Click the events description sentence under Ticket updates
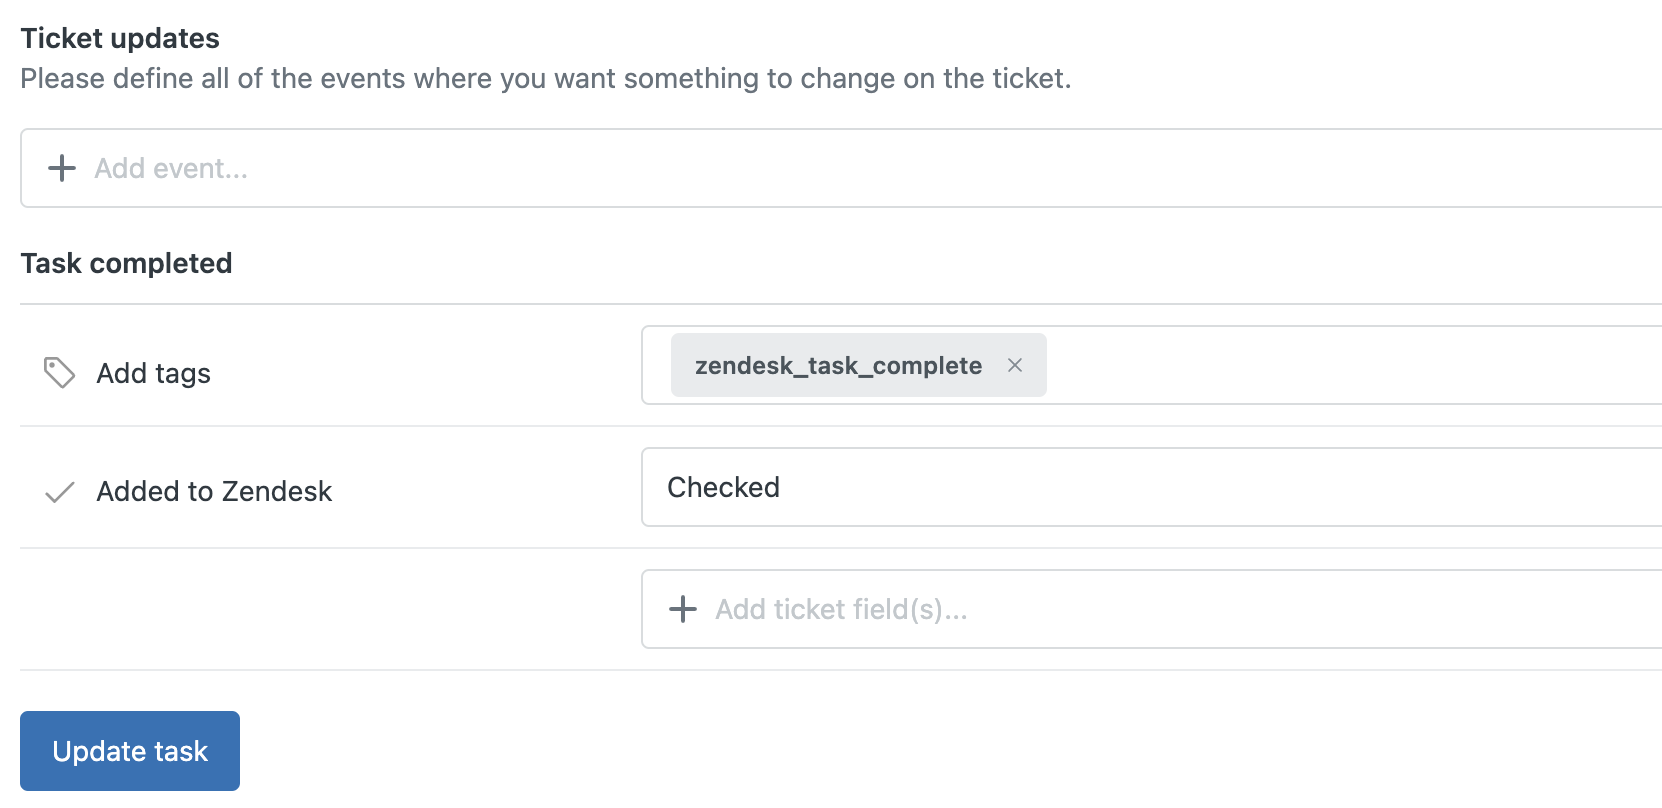 click(x=546, y=78)
